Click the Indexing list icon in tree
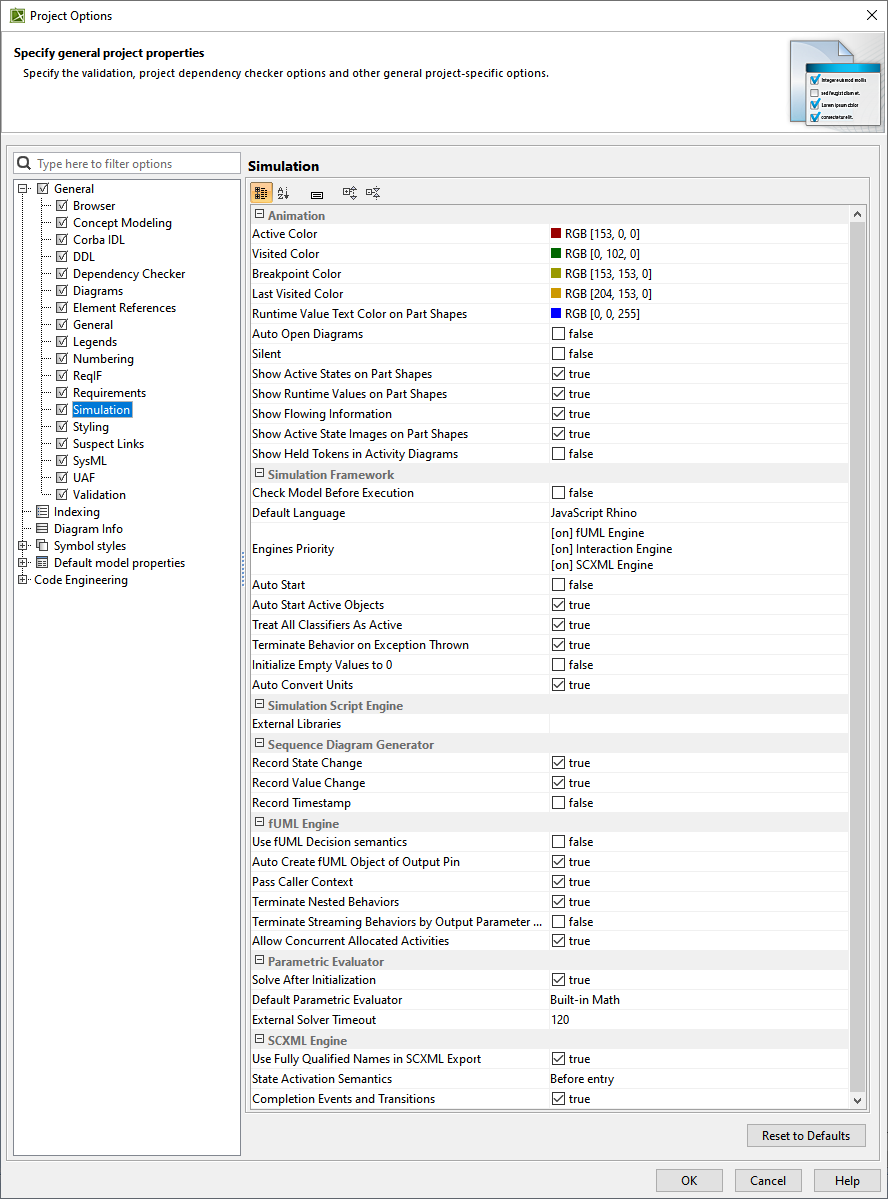Image resolution: width=888 pixels, height=1199 pixels. click(43, 512)
